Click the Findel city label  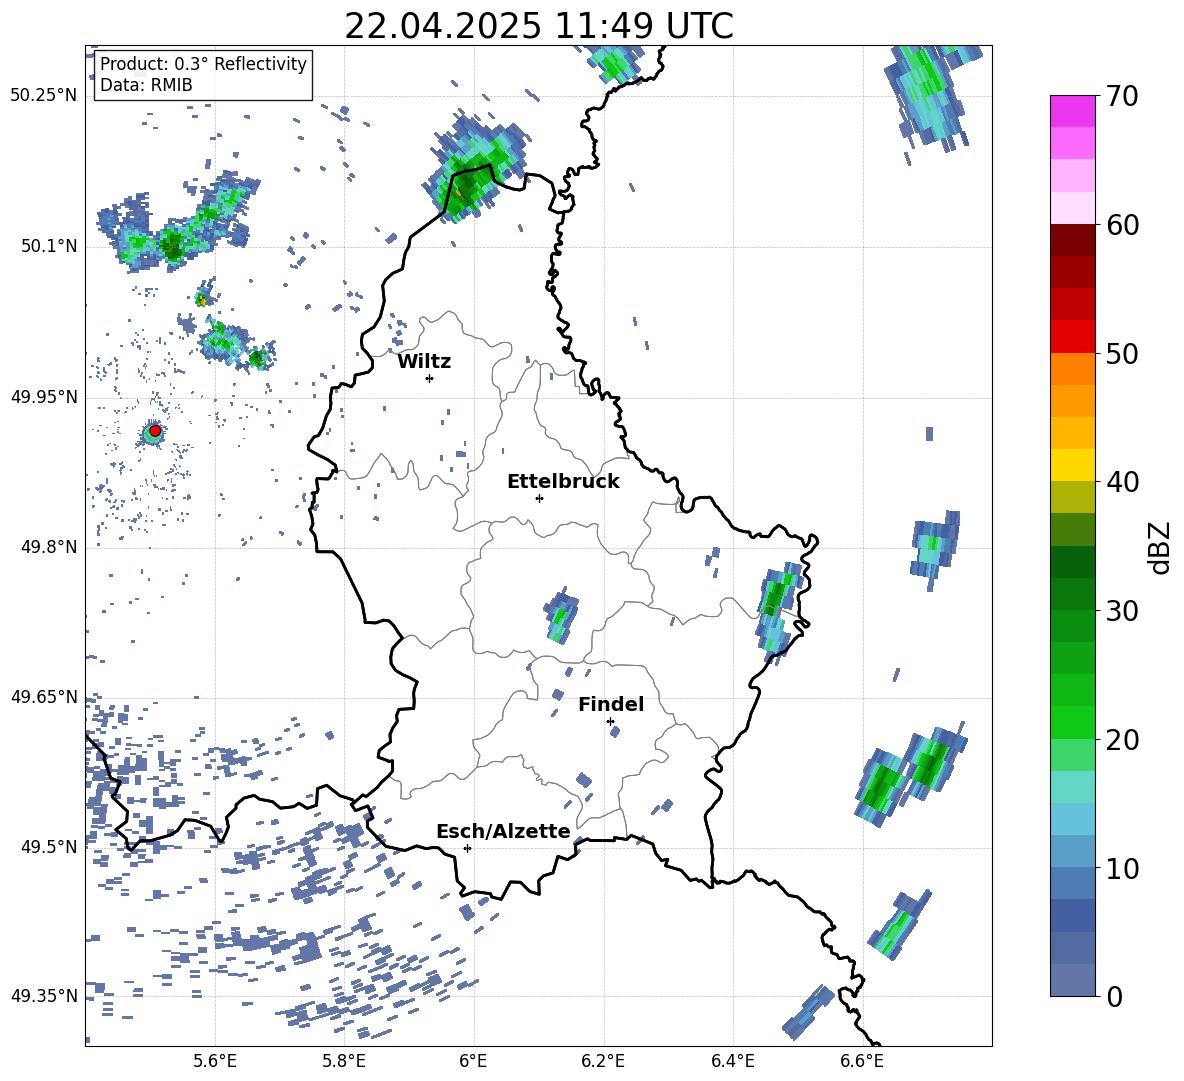click(x=611, y=704)
